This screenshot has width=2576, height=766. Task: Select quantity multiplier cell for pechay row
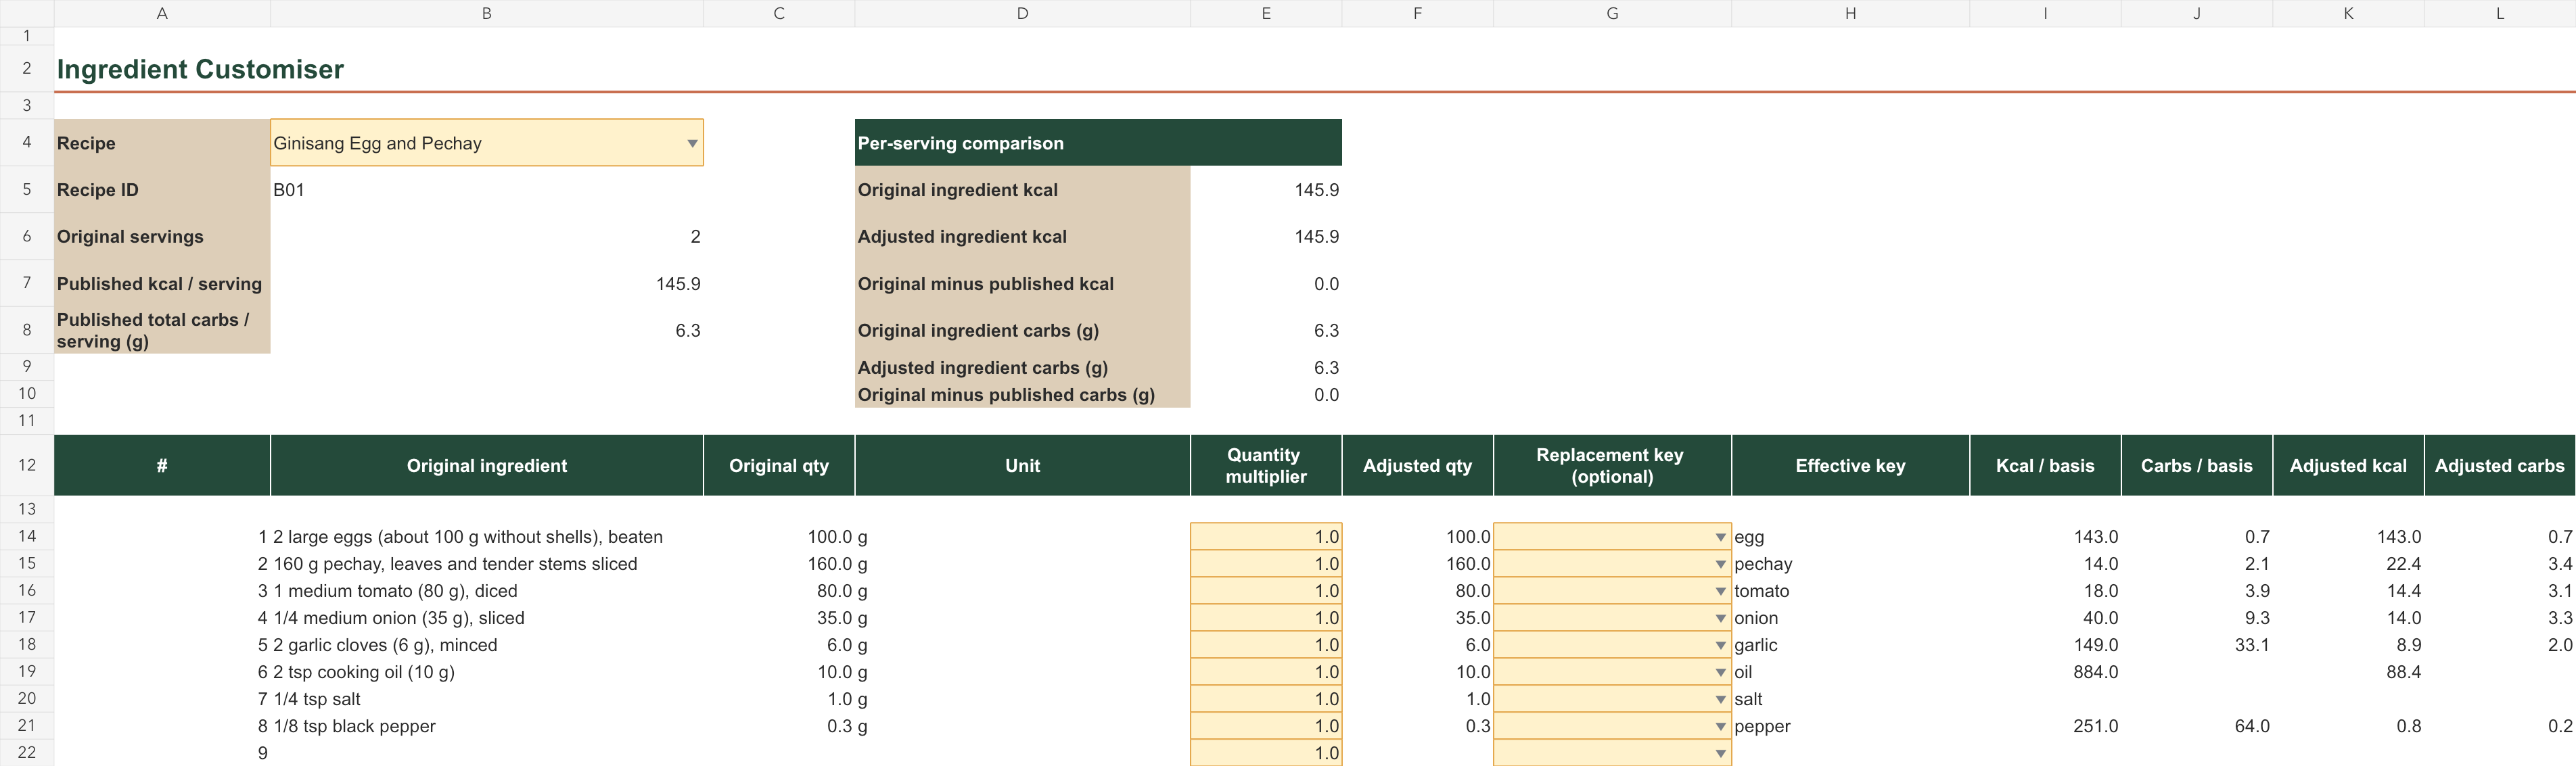pos(1266,564)
